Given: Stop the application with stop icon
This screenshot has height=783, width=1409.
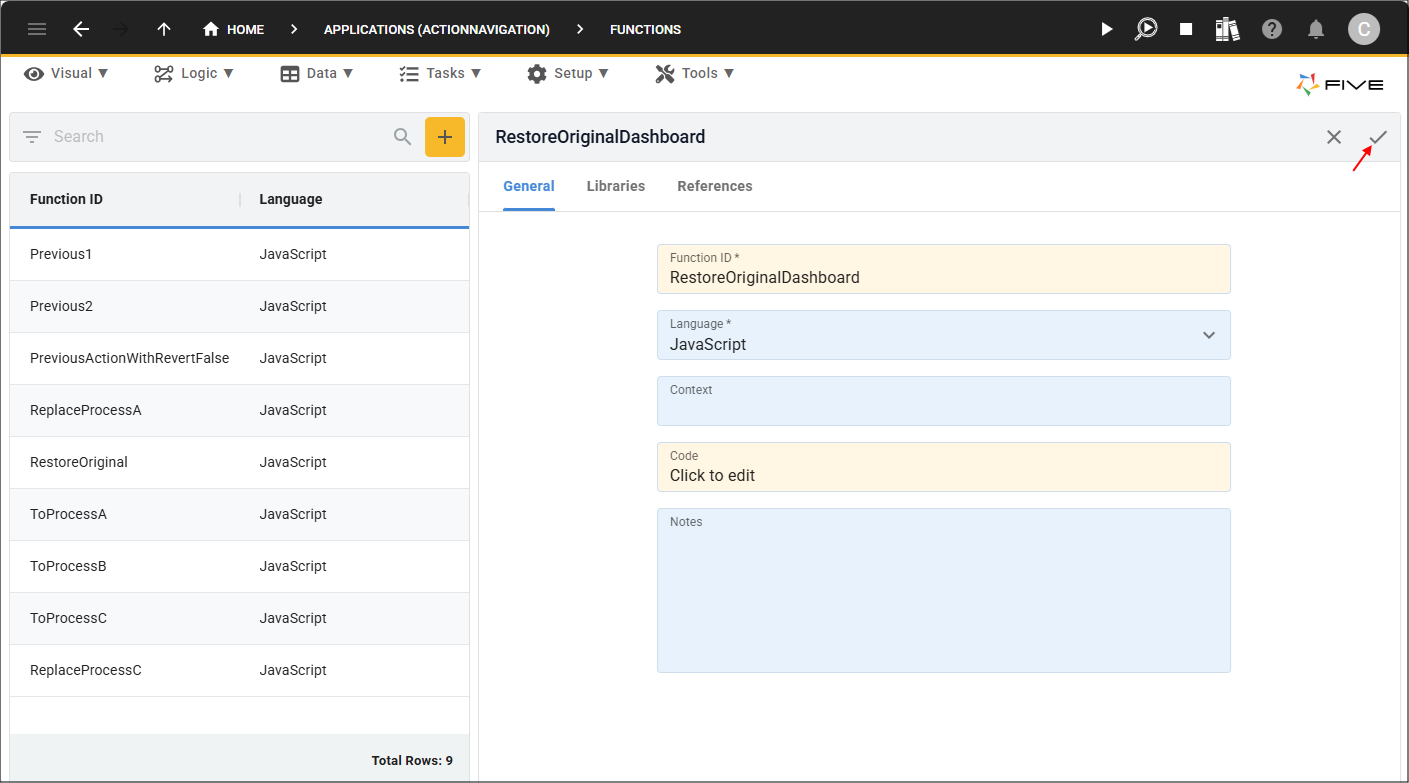Looking at the screenshot, I should click(x=1186, y=29).
